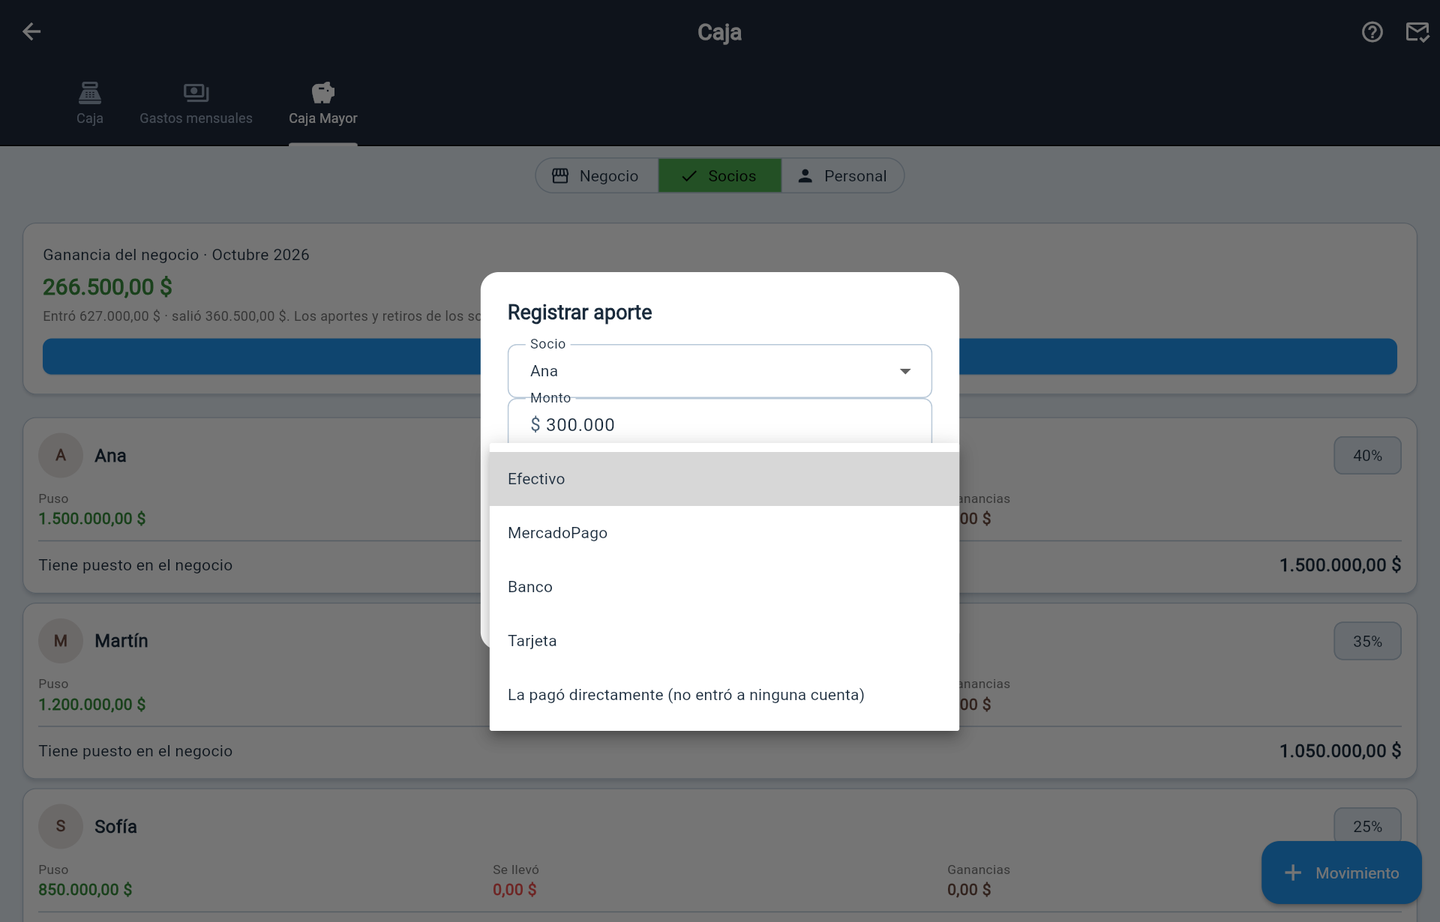Click the piggy bank icon
This screenshot has width=1440, height=922.
(323, 93)
